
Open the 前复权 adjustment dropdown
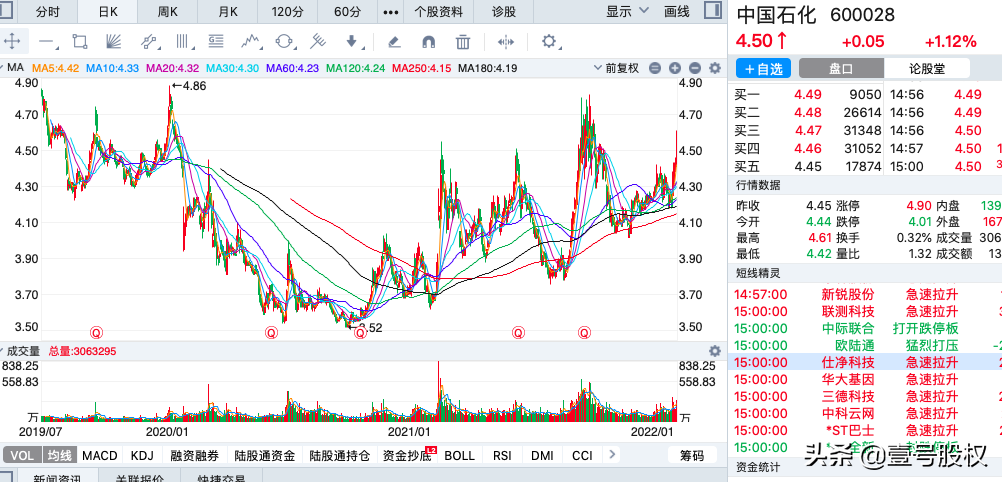click(616, 68)
